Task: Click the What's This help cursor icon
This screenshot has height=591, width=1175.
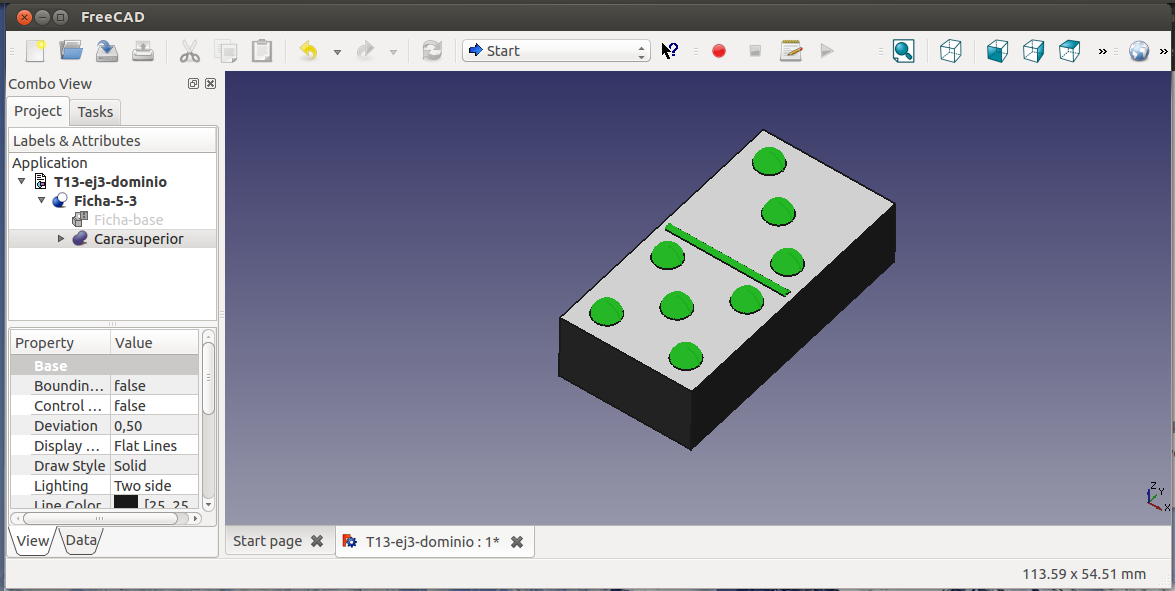Action: (x=671, y=51)
